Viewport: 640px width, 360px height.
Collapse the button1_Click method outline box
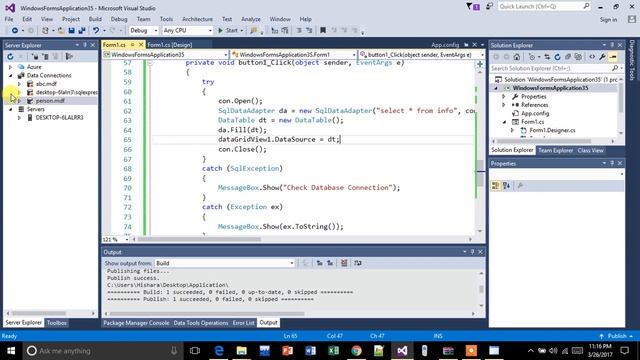(149, 63)
